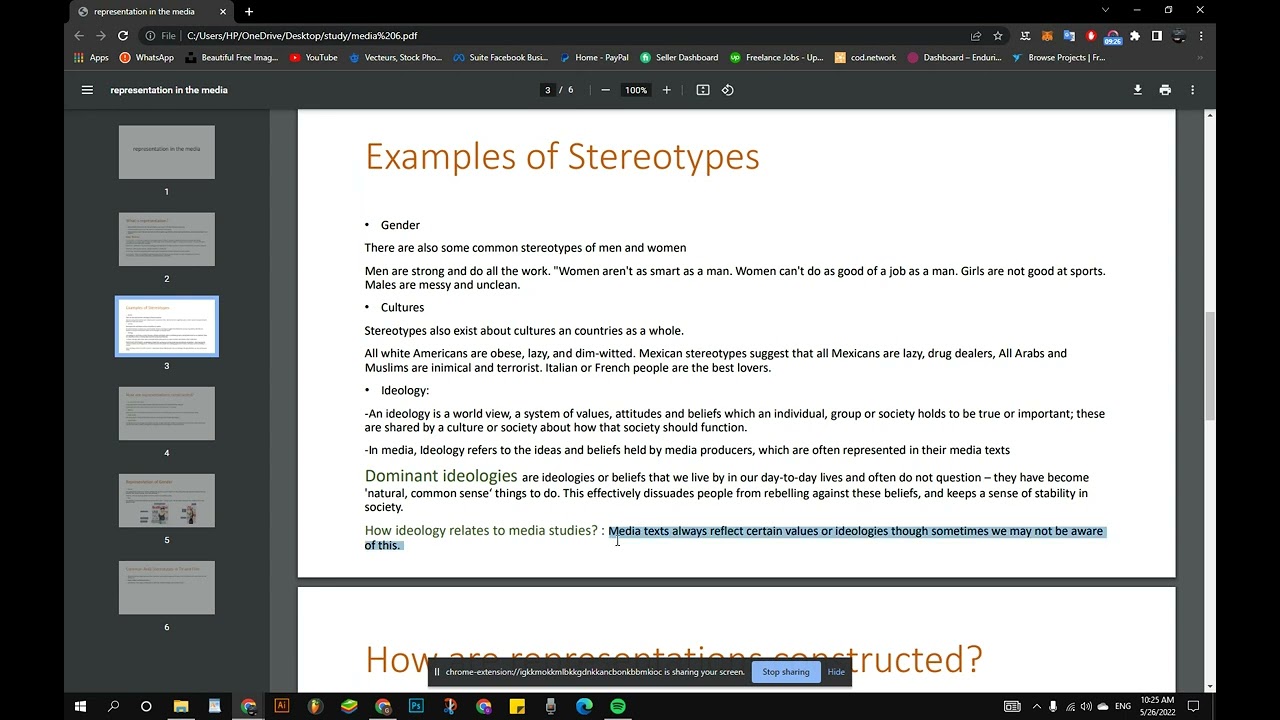This screenshot has height=720, width=1280.
Task: Open BlueStacks from the taskbar
Action: click(349, 706)
